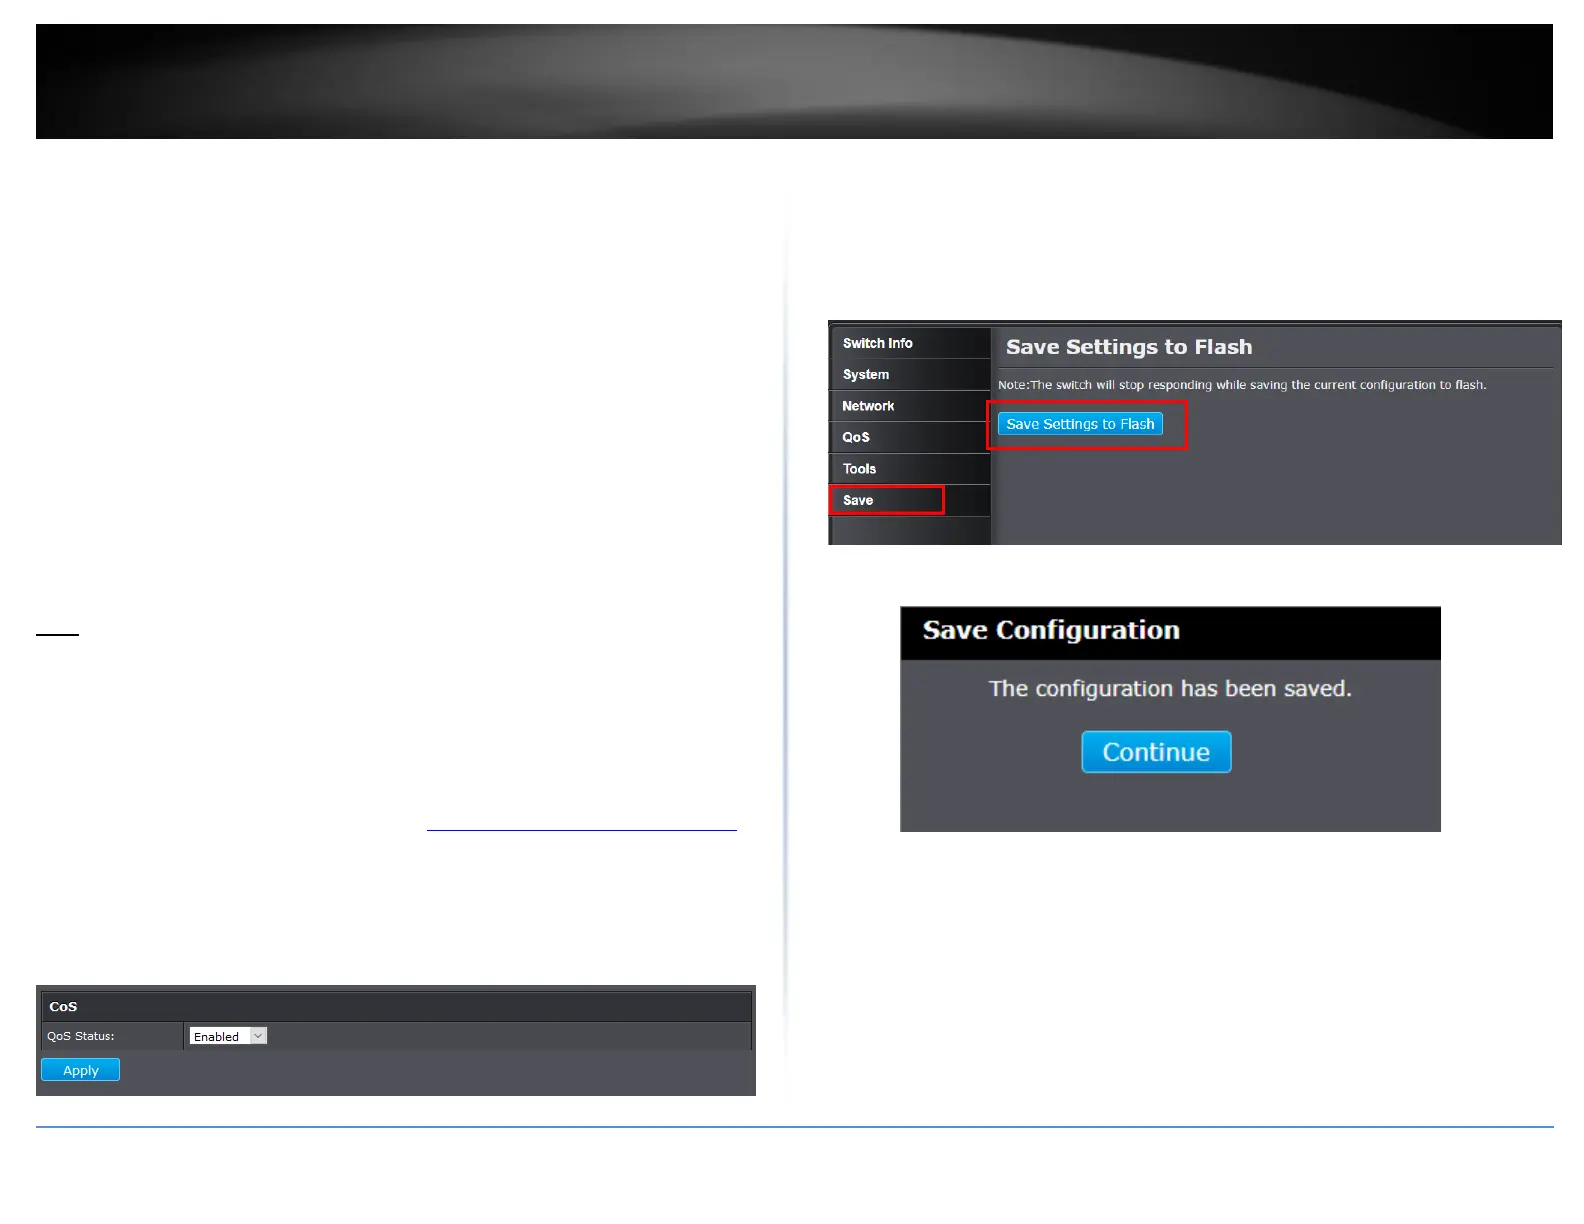The image size is (1584, 1224).
Task: Click the QoS Status label
Action: coord(81,1036)
